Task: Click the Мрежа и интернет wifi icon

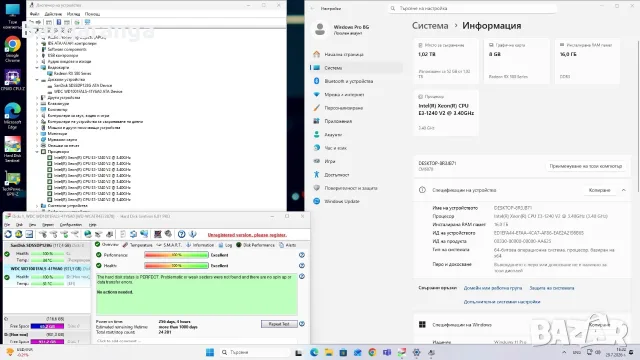Action: point(316,94)
